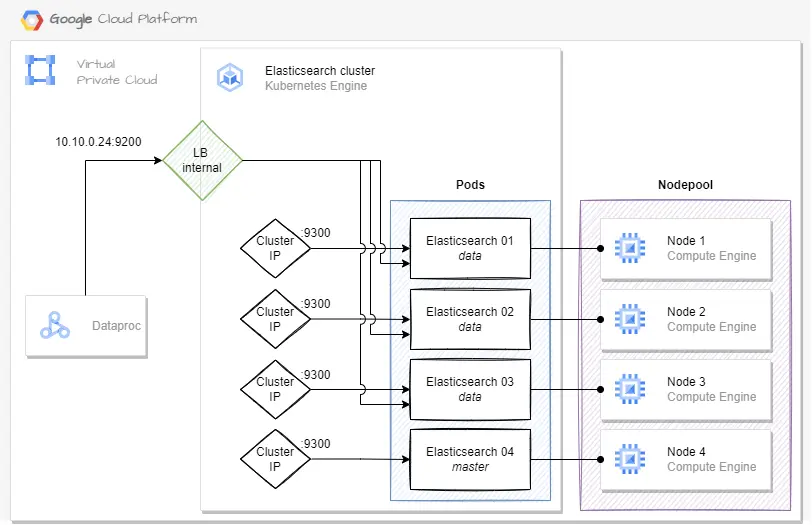Click the 10.10.0.24:9200 address label

98,142
